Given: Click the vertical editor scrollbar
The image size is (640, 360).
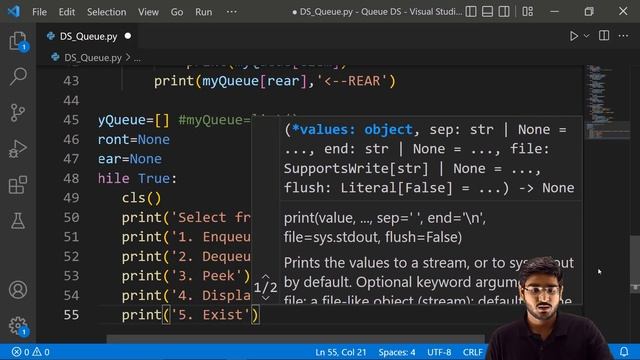Looking at the screenshot, I should tap(635, 264).
